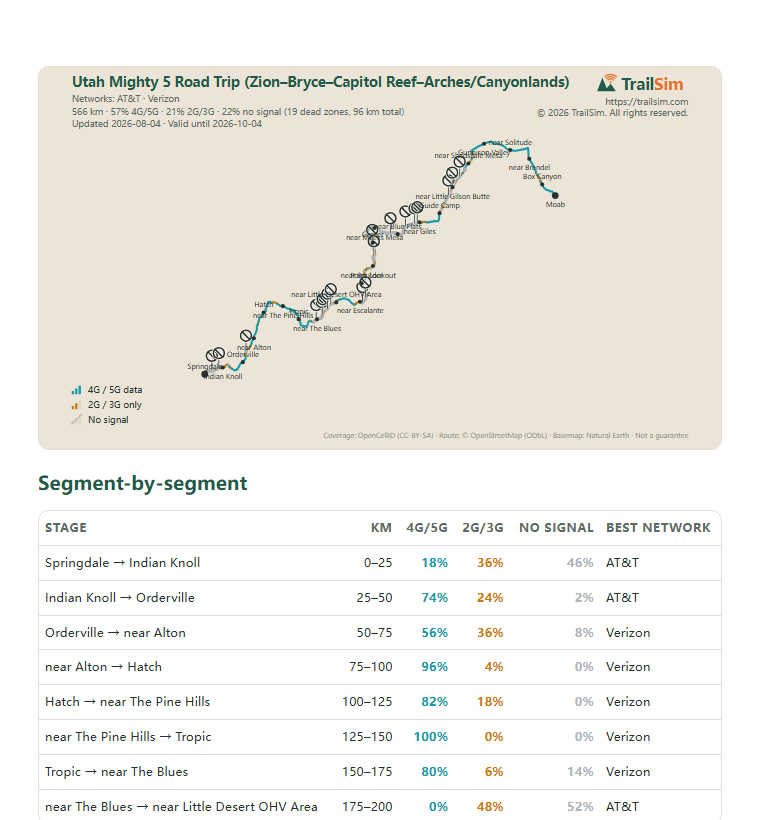Open the https://trailsim.com link
Image resolution: width=760 pixels, height=820 pixels.
646,101
